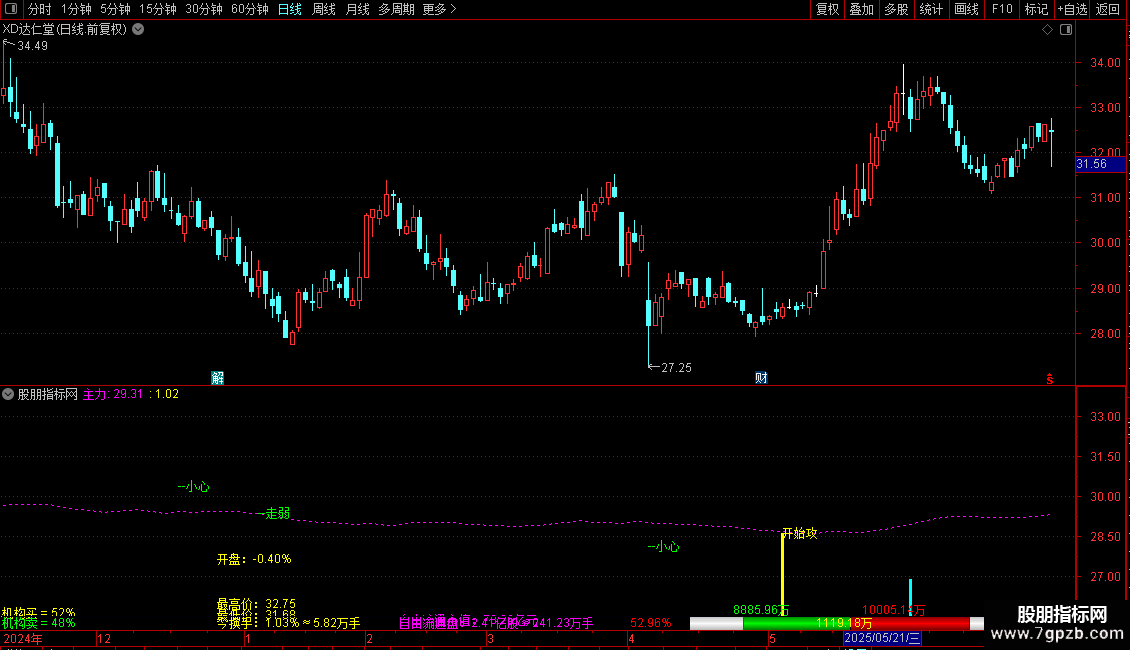Expand the XD达仁堂 chart title dropdown
The width and height of the screenshot is (1130, 650).
pos(138,30)
